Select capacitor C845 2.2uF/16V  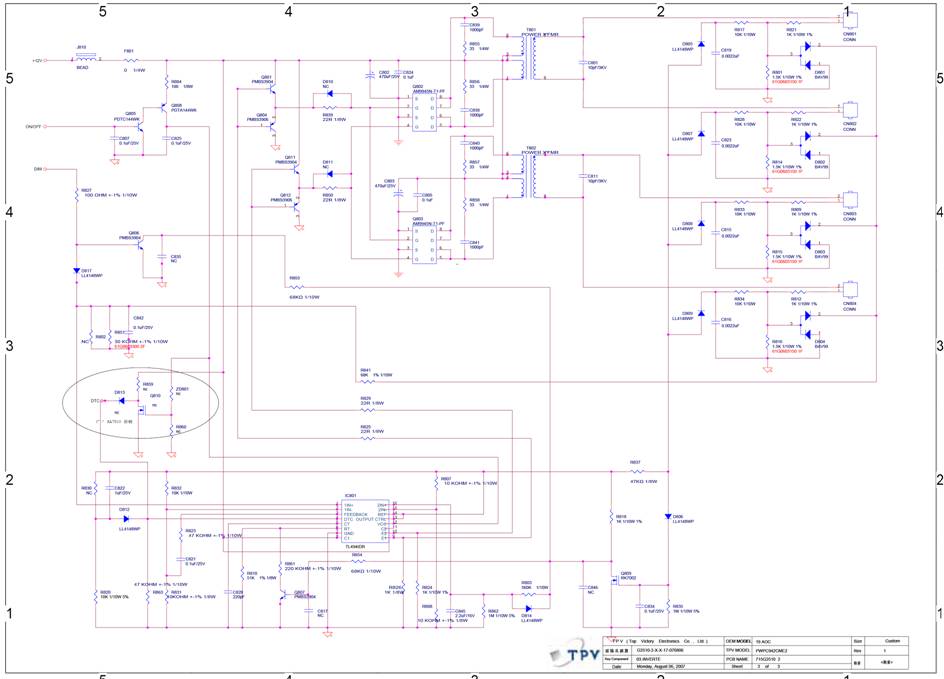coord(451,610)
